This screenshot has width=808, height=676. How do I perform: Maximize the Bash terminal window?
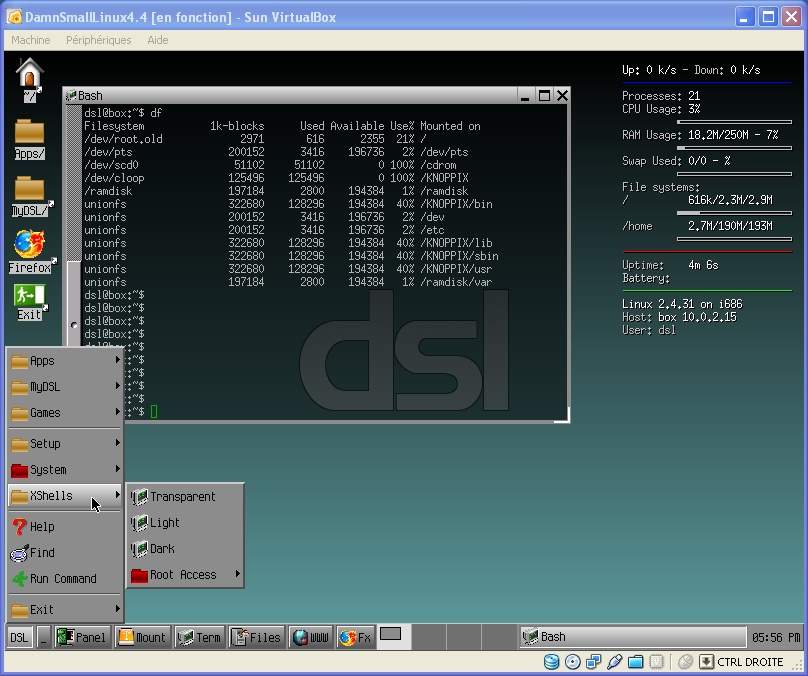[544, 96]
